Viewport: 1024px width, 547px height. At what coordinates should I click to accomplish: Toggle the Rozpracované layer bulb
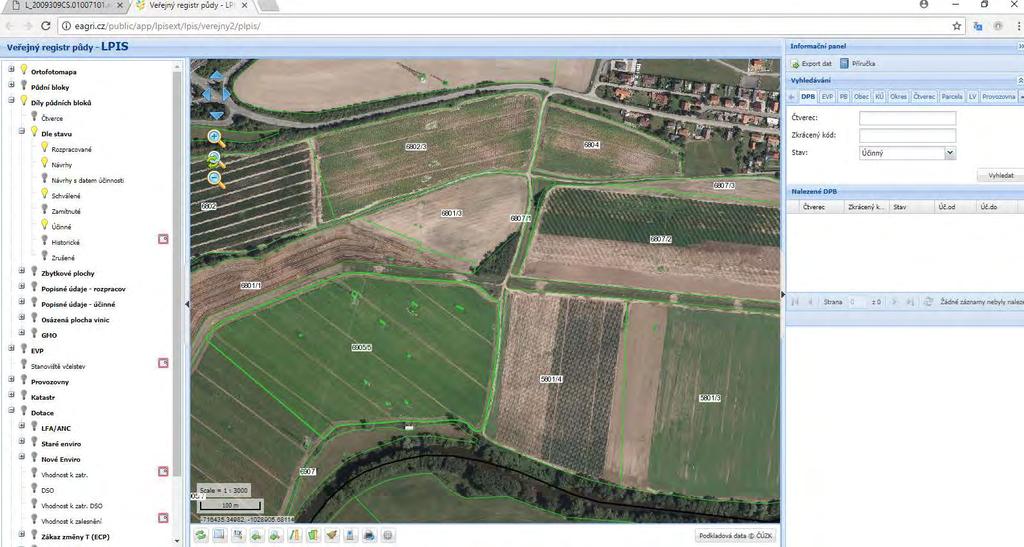click(44, 147)
